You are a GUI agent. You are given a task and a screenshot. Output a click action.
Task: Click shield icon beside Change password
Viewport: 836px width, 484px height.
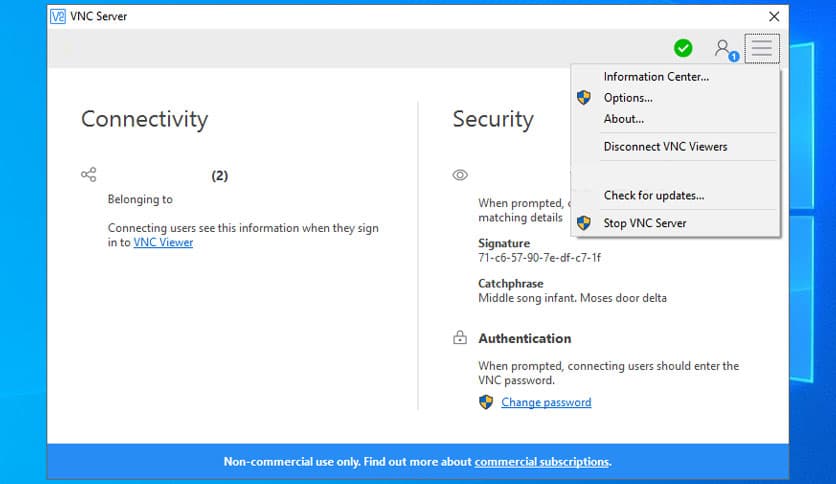[486, 402]
